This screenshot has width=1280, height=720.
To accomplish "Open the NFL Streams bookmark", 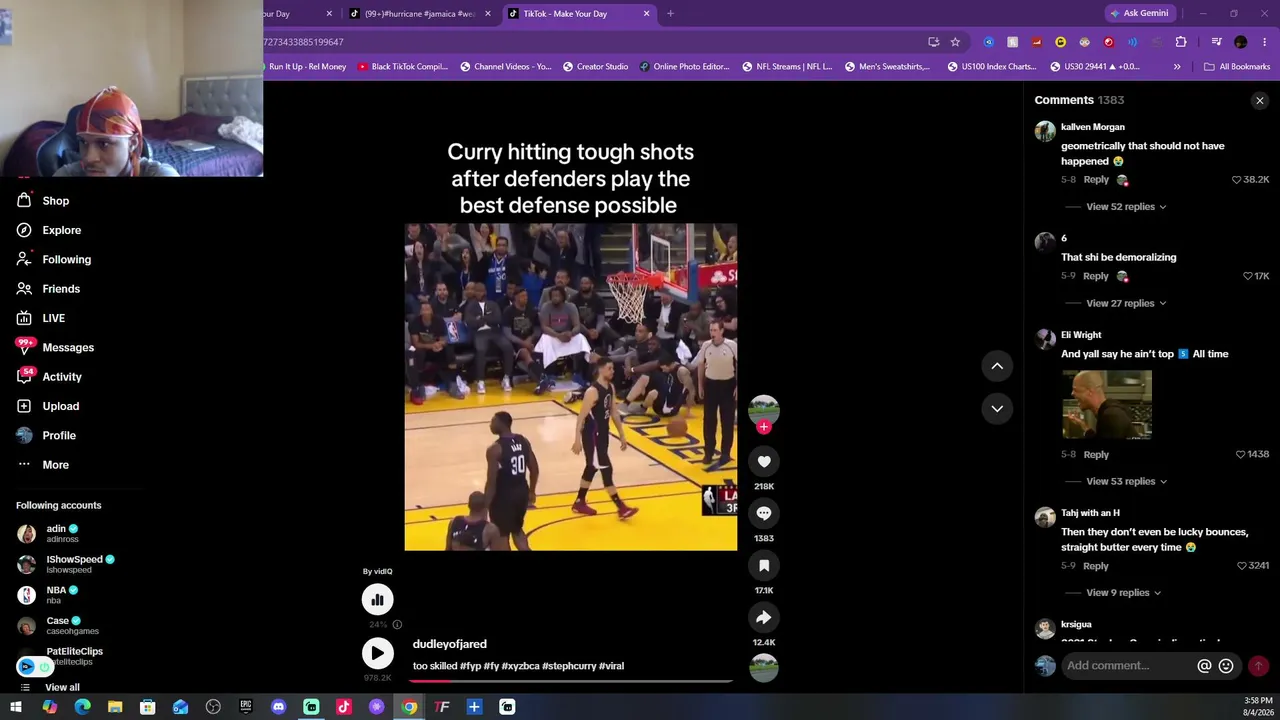I will [787, 67].
